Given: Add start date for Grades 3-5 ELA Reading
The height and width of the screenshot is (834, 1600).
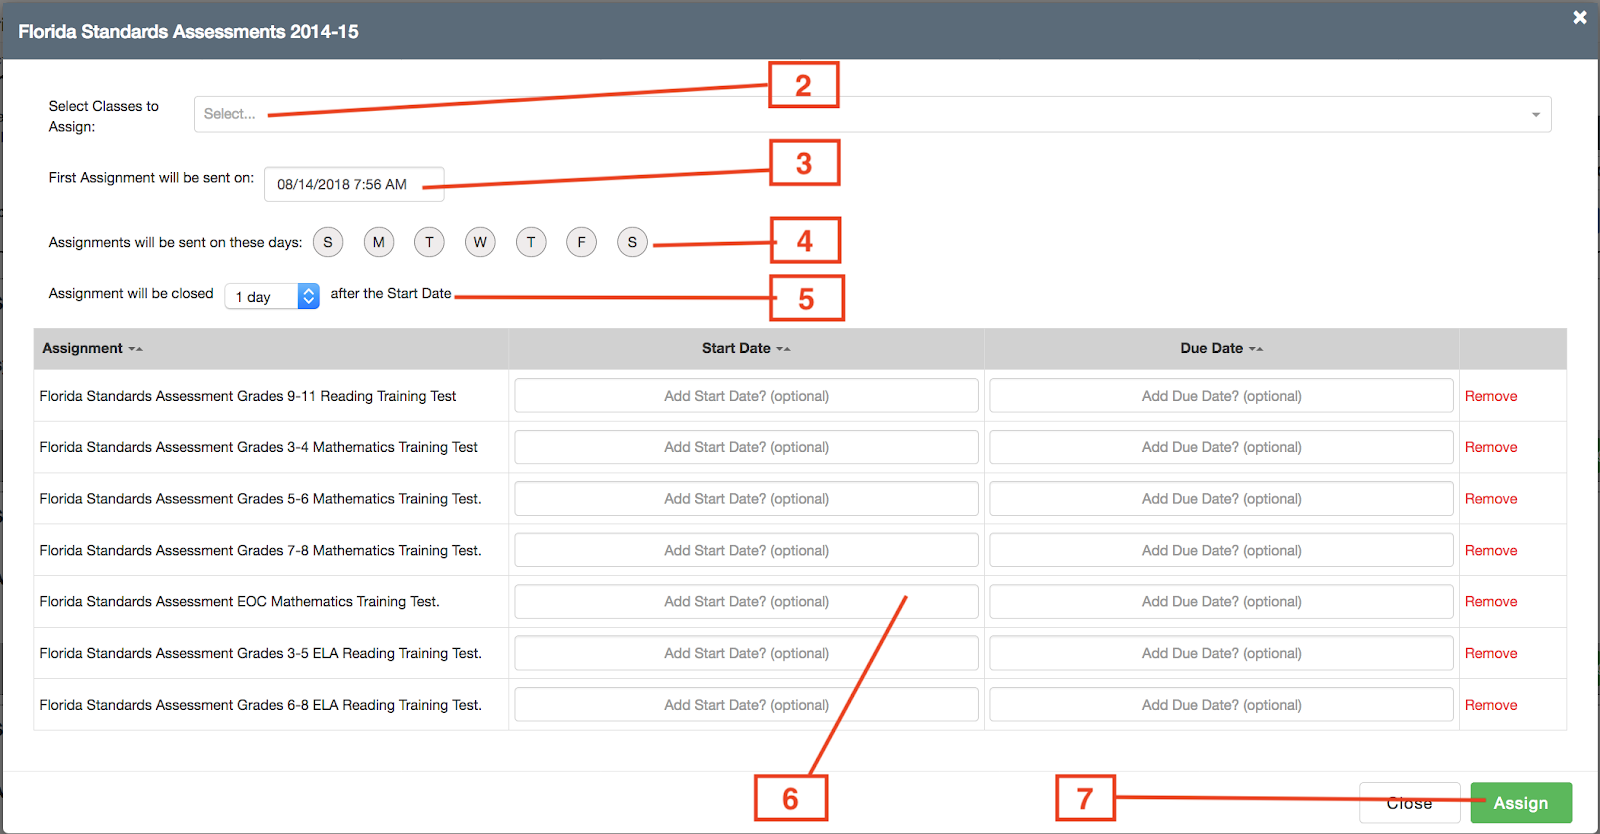Looking at the screenshot, I should coord(746,653).
